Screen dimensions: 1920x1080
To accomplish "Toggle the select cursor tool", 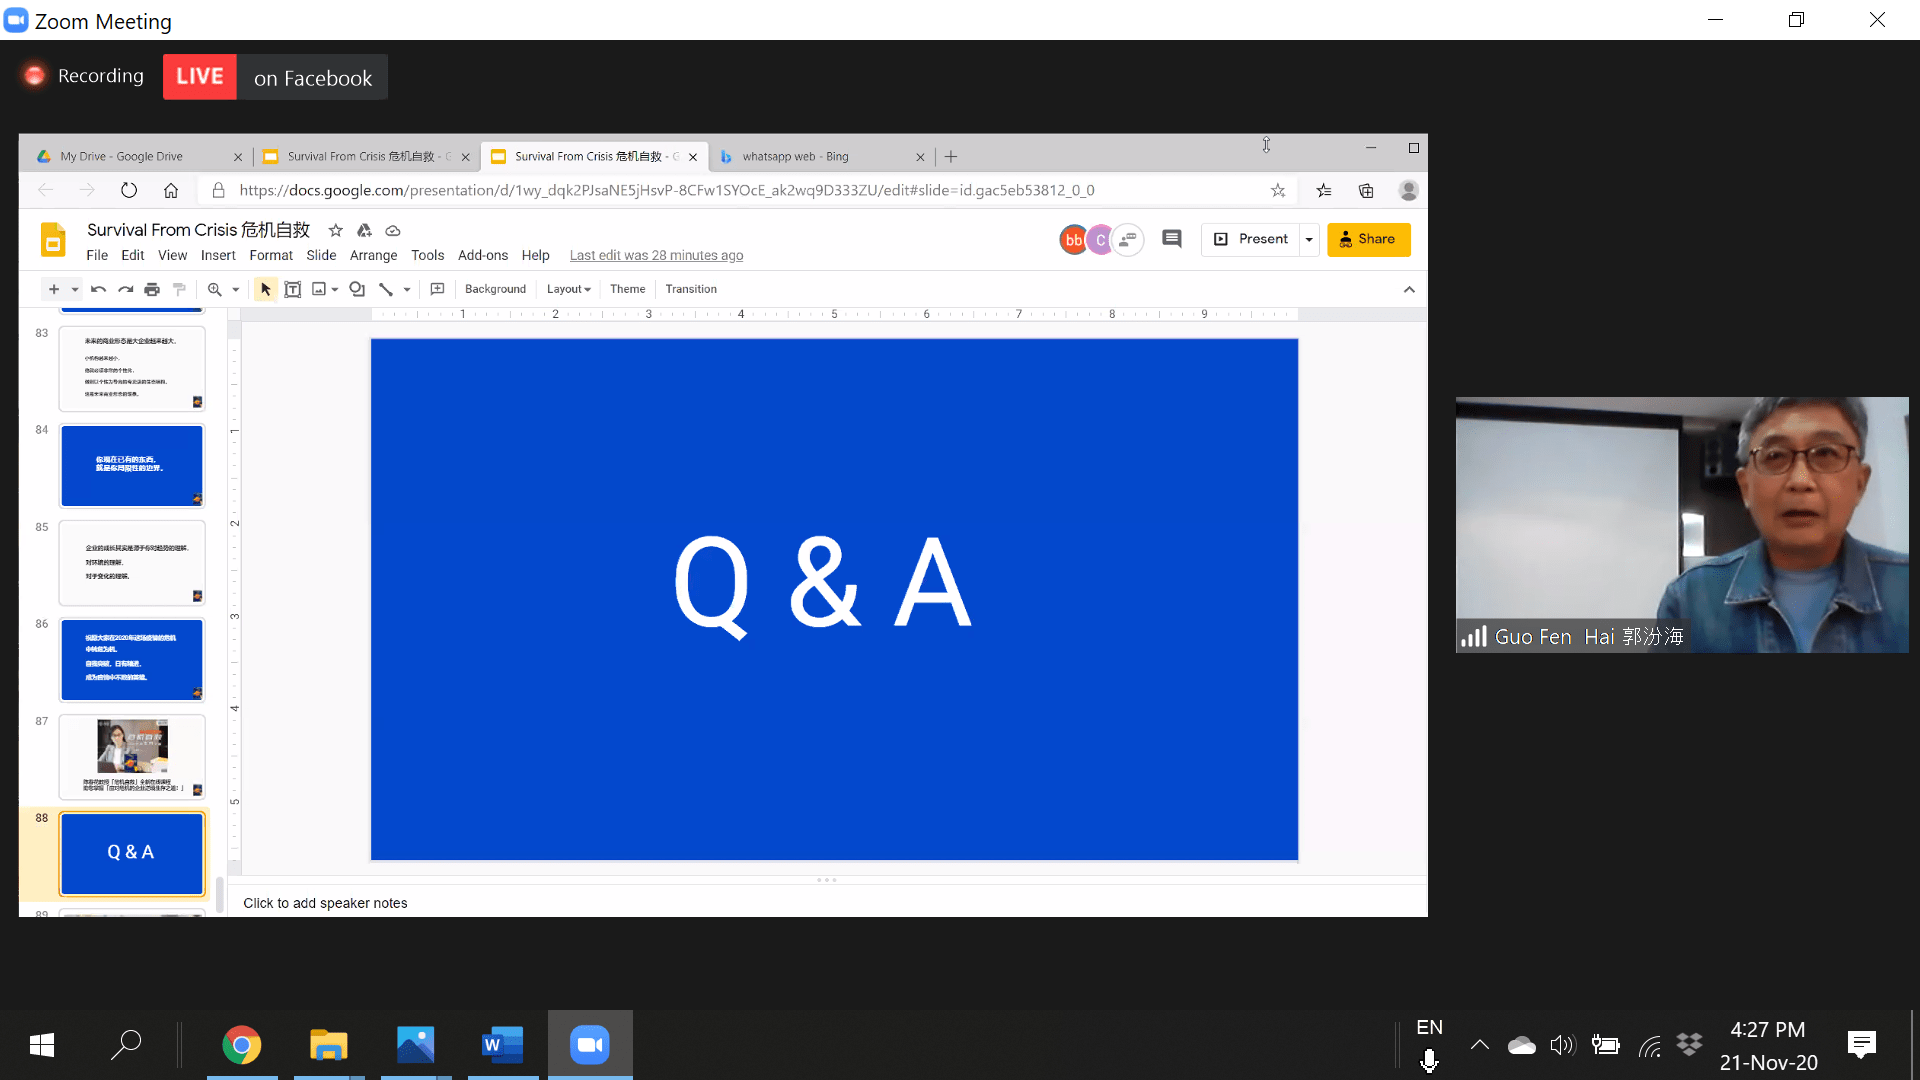I will pos(265,289).
